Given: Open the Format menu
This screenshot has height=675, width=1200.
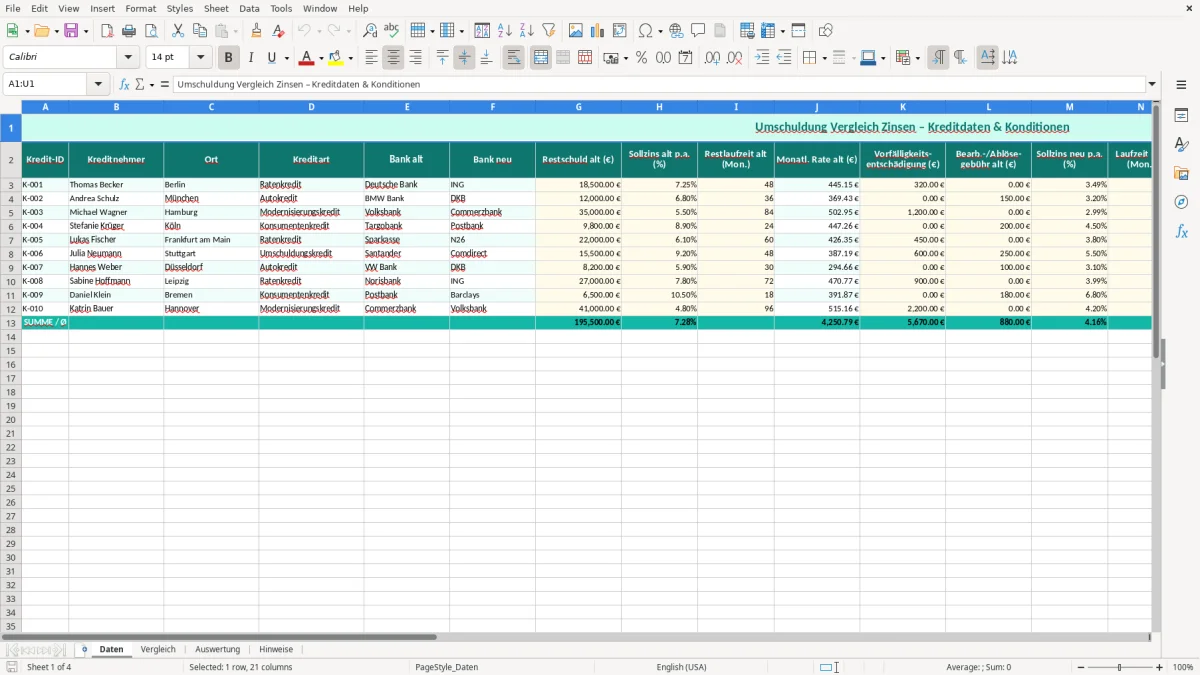Looking at the screenshot, I should [x=141, y=8].
